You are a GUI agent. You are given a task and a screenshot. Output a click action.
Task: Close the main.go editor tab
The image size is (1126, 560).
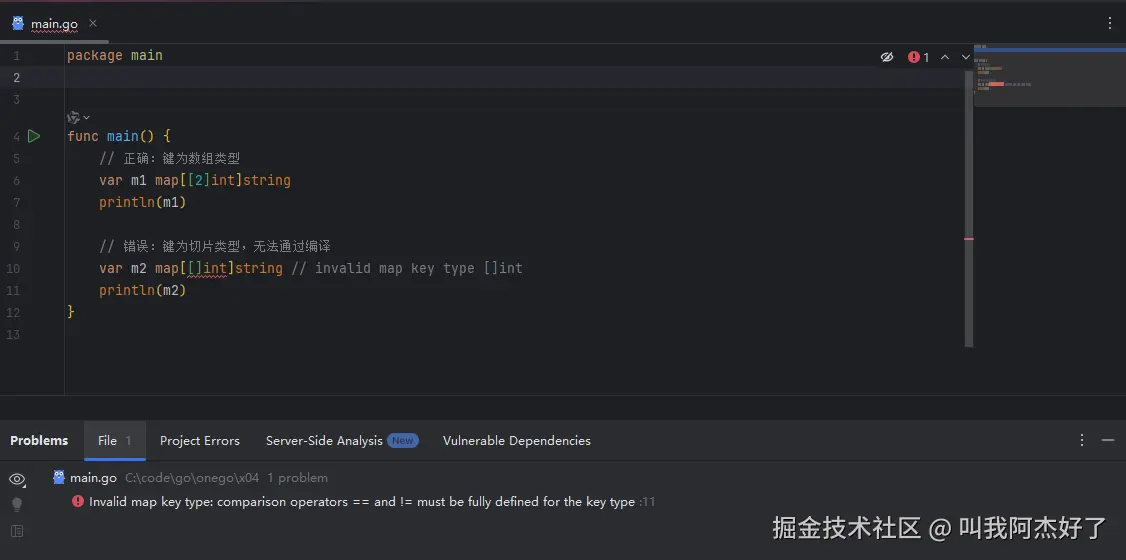[93, 24]
